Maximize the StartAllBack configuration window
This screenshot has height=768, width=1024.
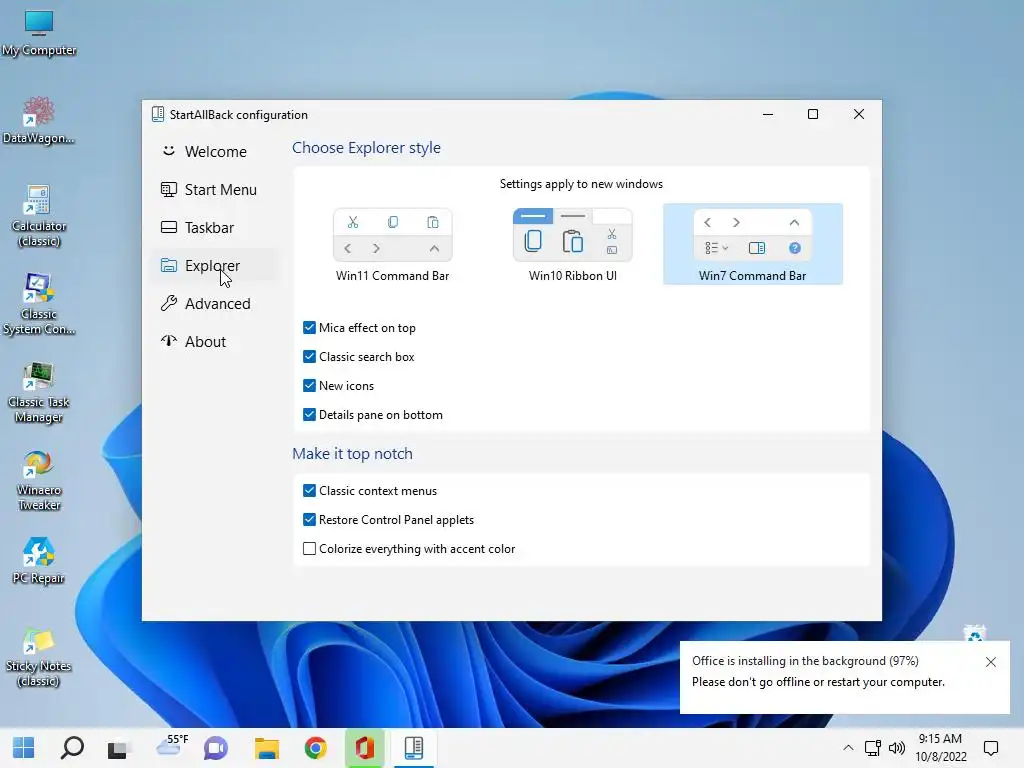click(813, 114)
